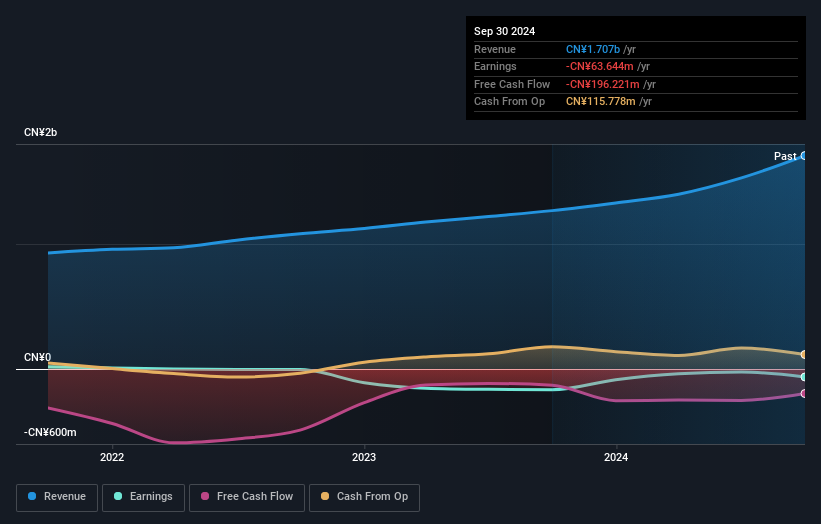Click the Sep 30 2024 tooltip date

click(x=504, y=31)
